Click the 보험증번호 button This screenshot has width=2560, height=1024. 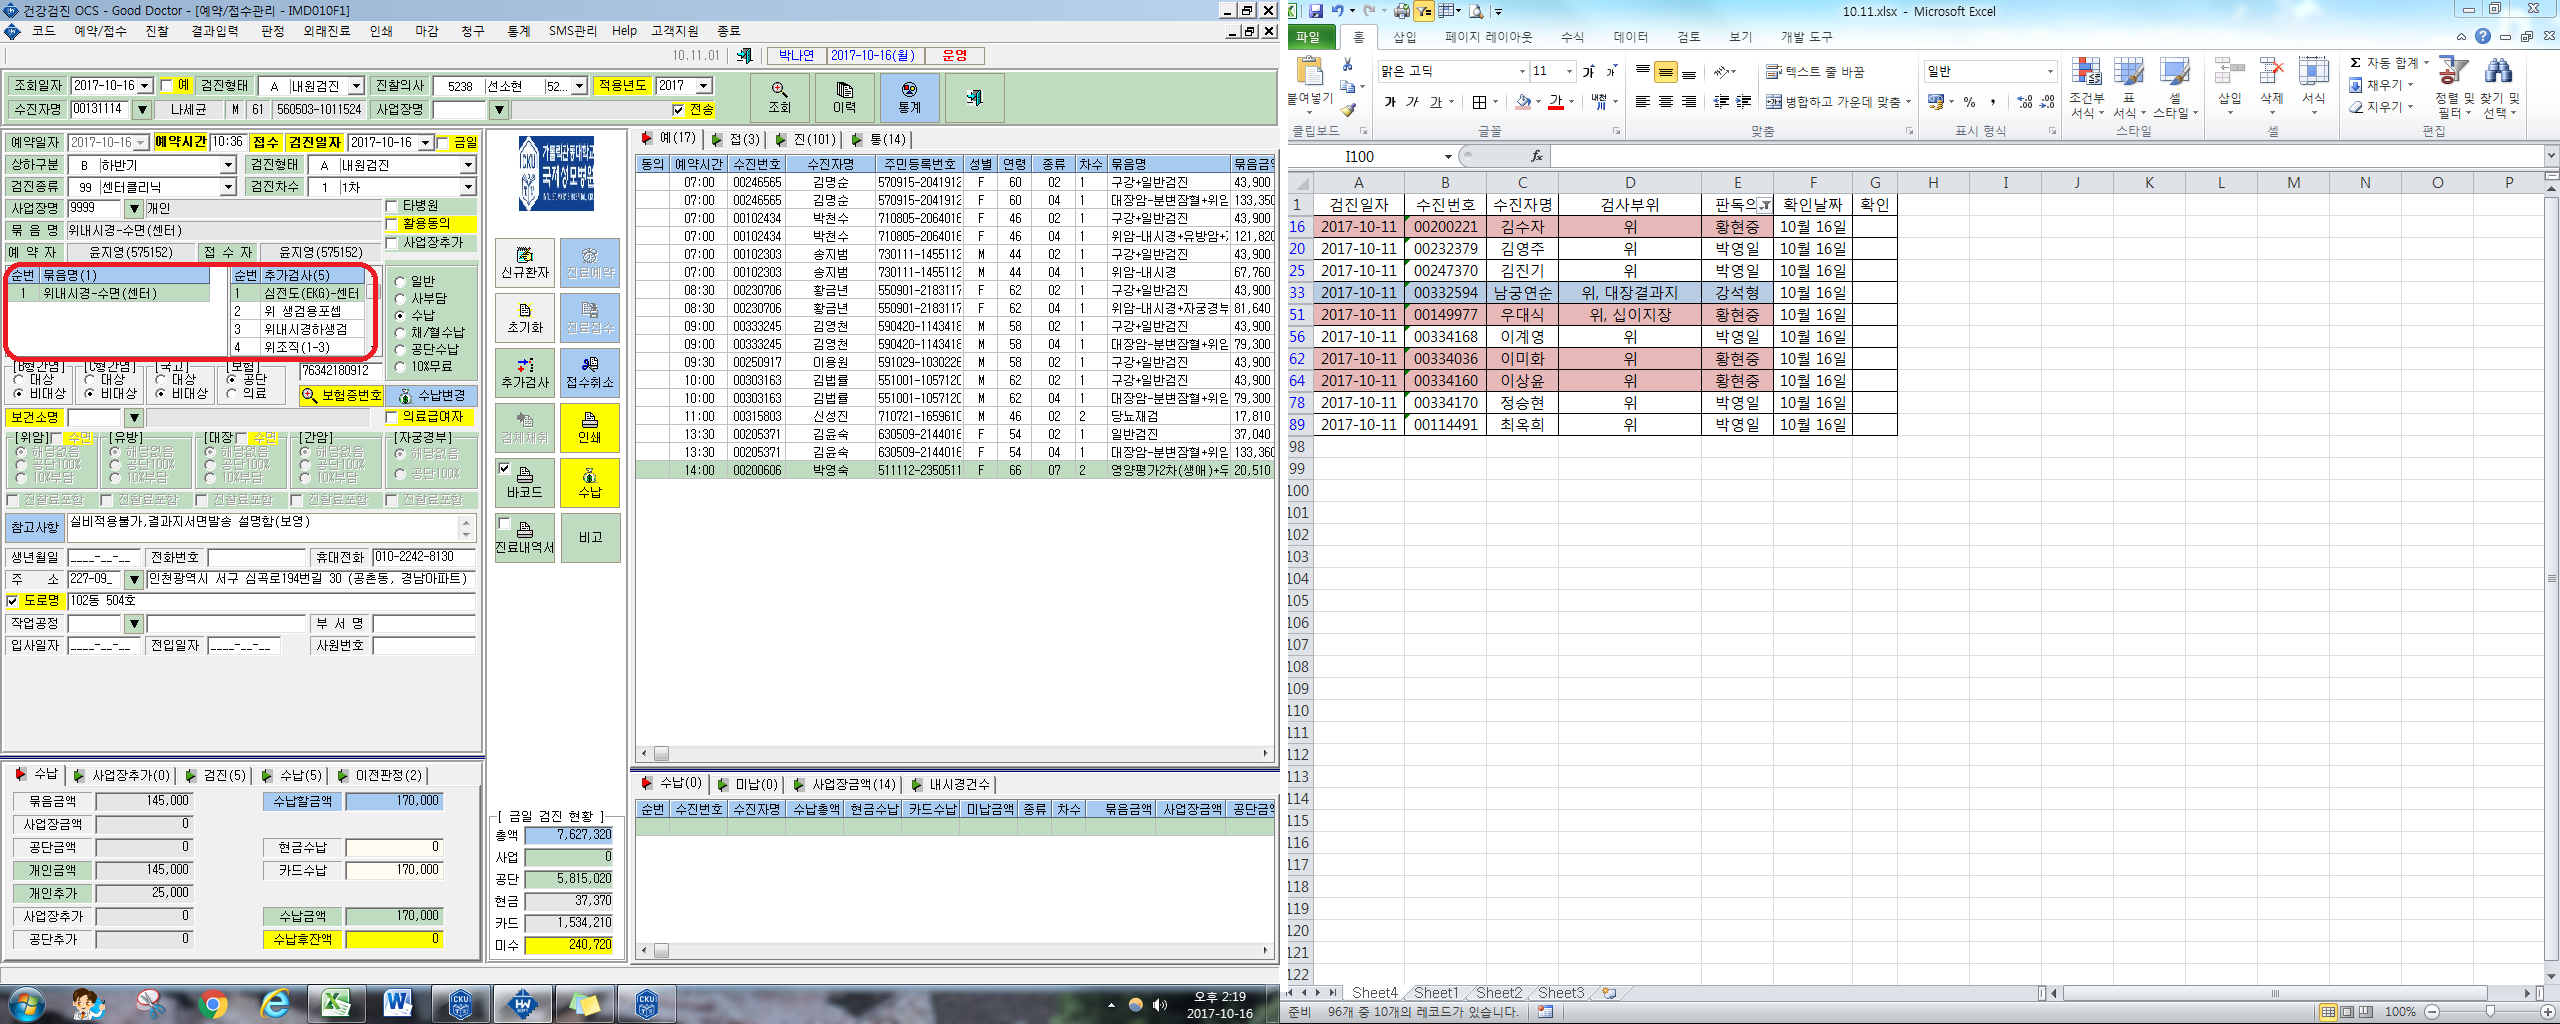point(341,395)
